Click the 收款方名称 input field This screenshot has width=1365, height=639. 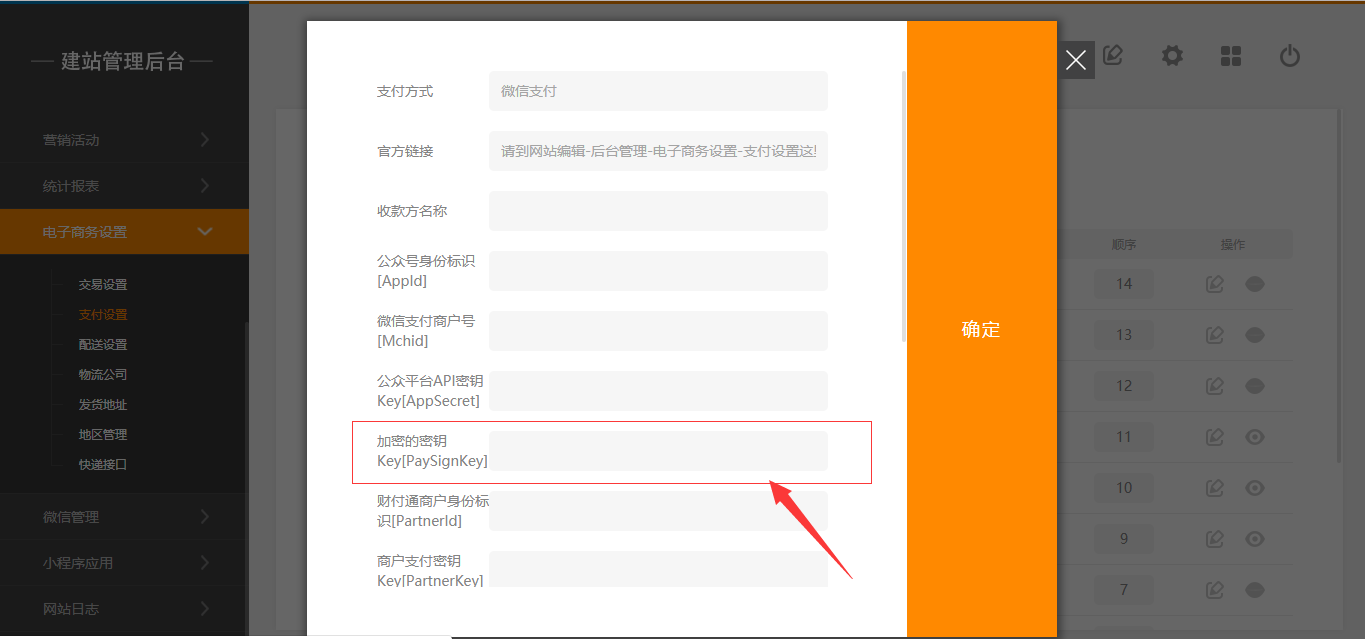click(658, 211)
